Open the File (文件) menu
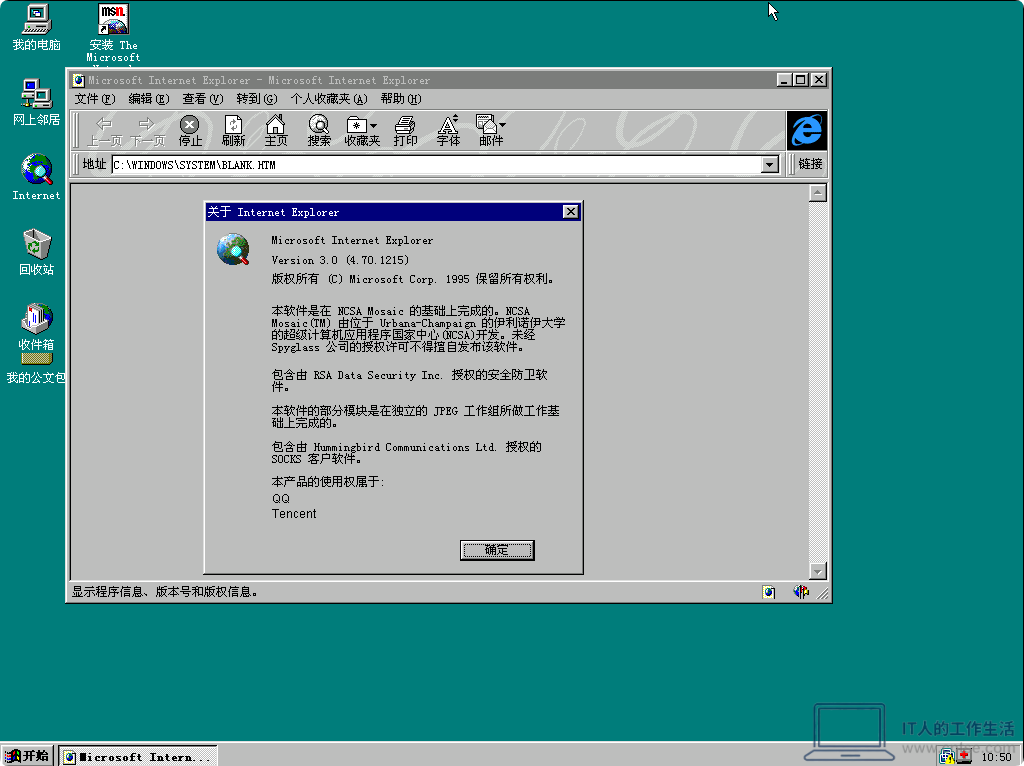This screenshot has height=766, width=1024. (x=95, y=99)
